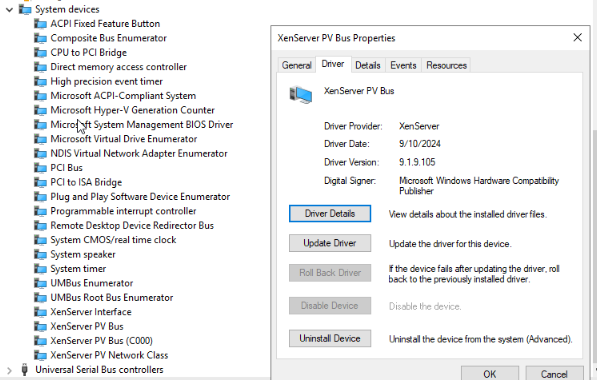
Task: Click the Remote Desktop Device Redirector Bus icon
Action: coord(40,225)
